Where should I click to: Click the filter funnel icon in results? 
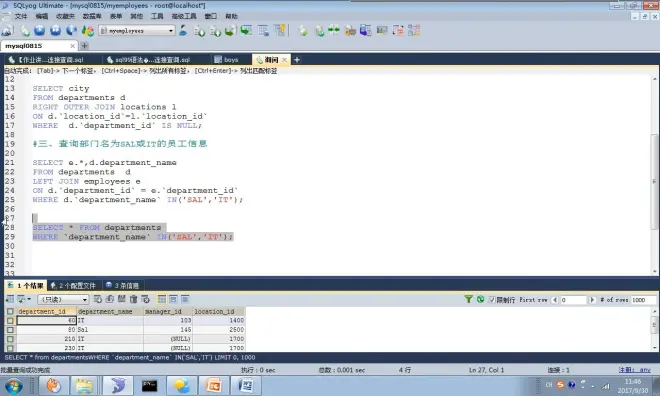[468, 299]
